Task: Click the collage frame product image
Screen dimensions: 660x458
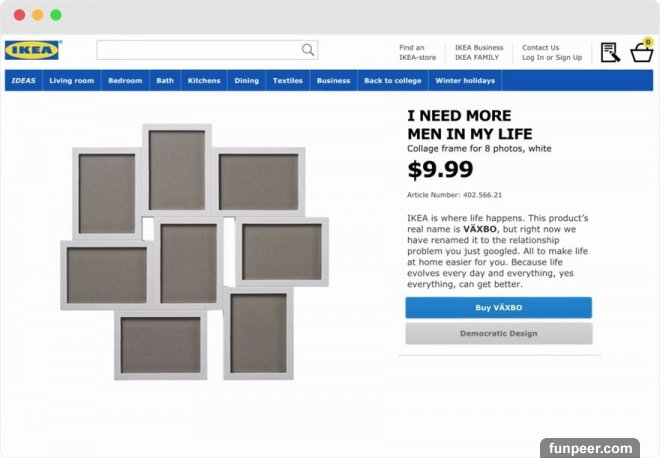Action: (x=195, y=250)
